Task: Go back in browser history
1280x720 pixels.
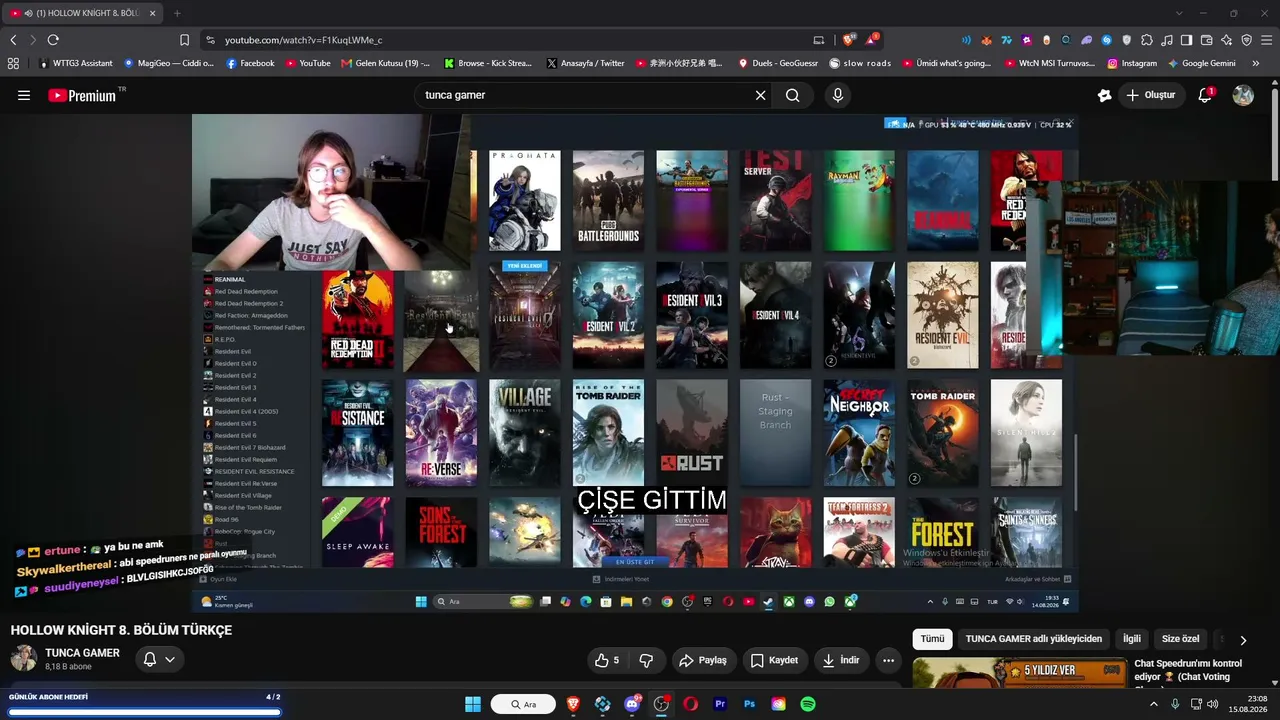Action: (13, 40)
